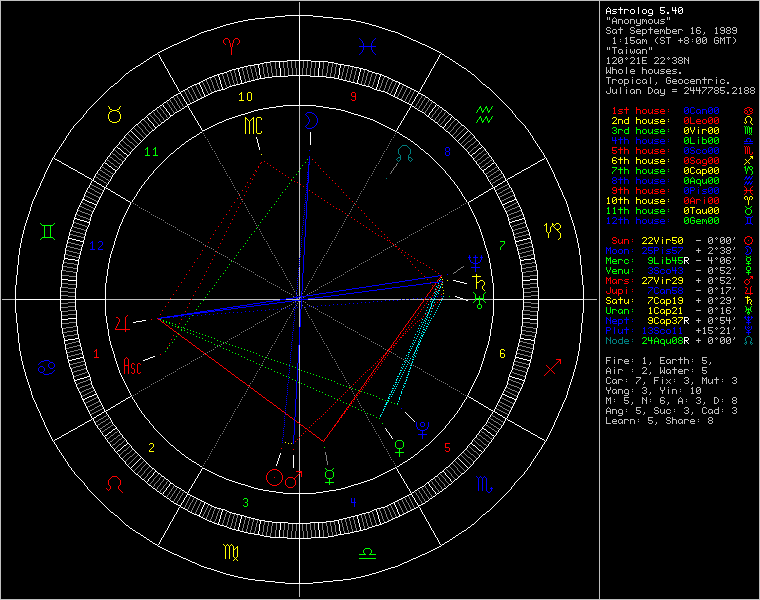Click the '"Taiwan"' location line
This screenshot has width=760, height=600.
(629, 50)
